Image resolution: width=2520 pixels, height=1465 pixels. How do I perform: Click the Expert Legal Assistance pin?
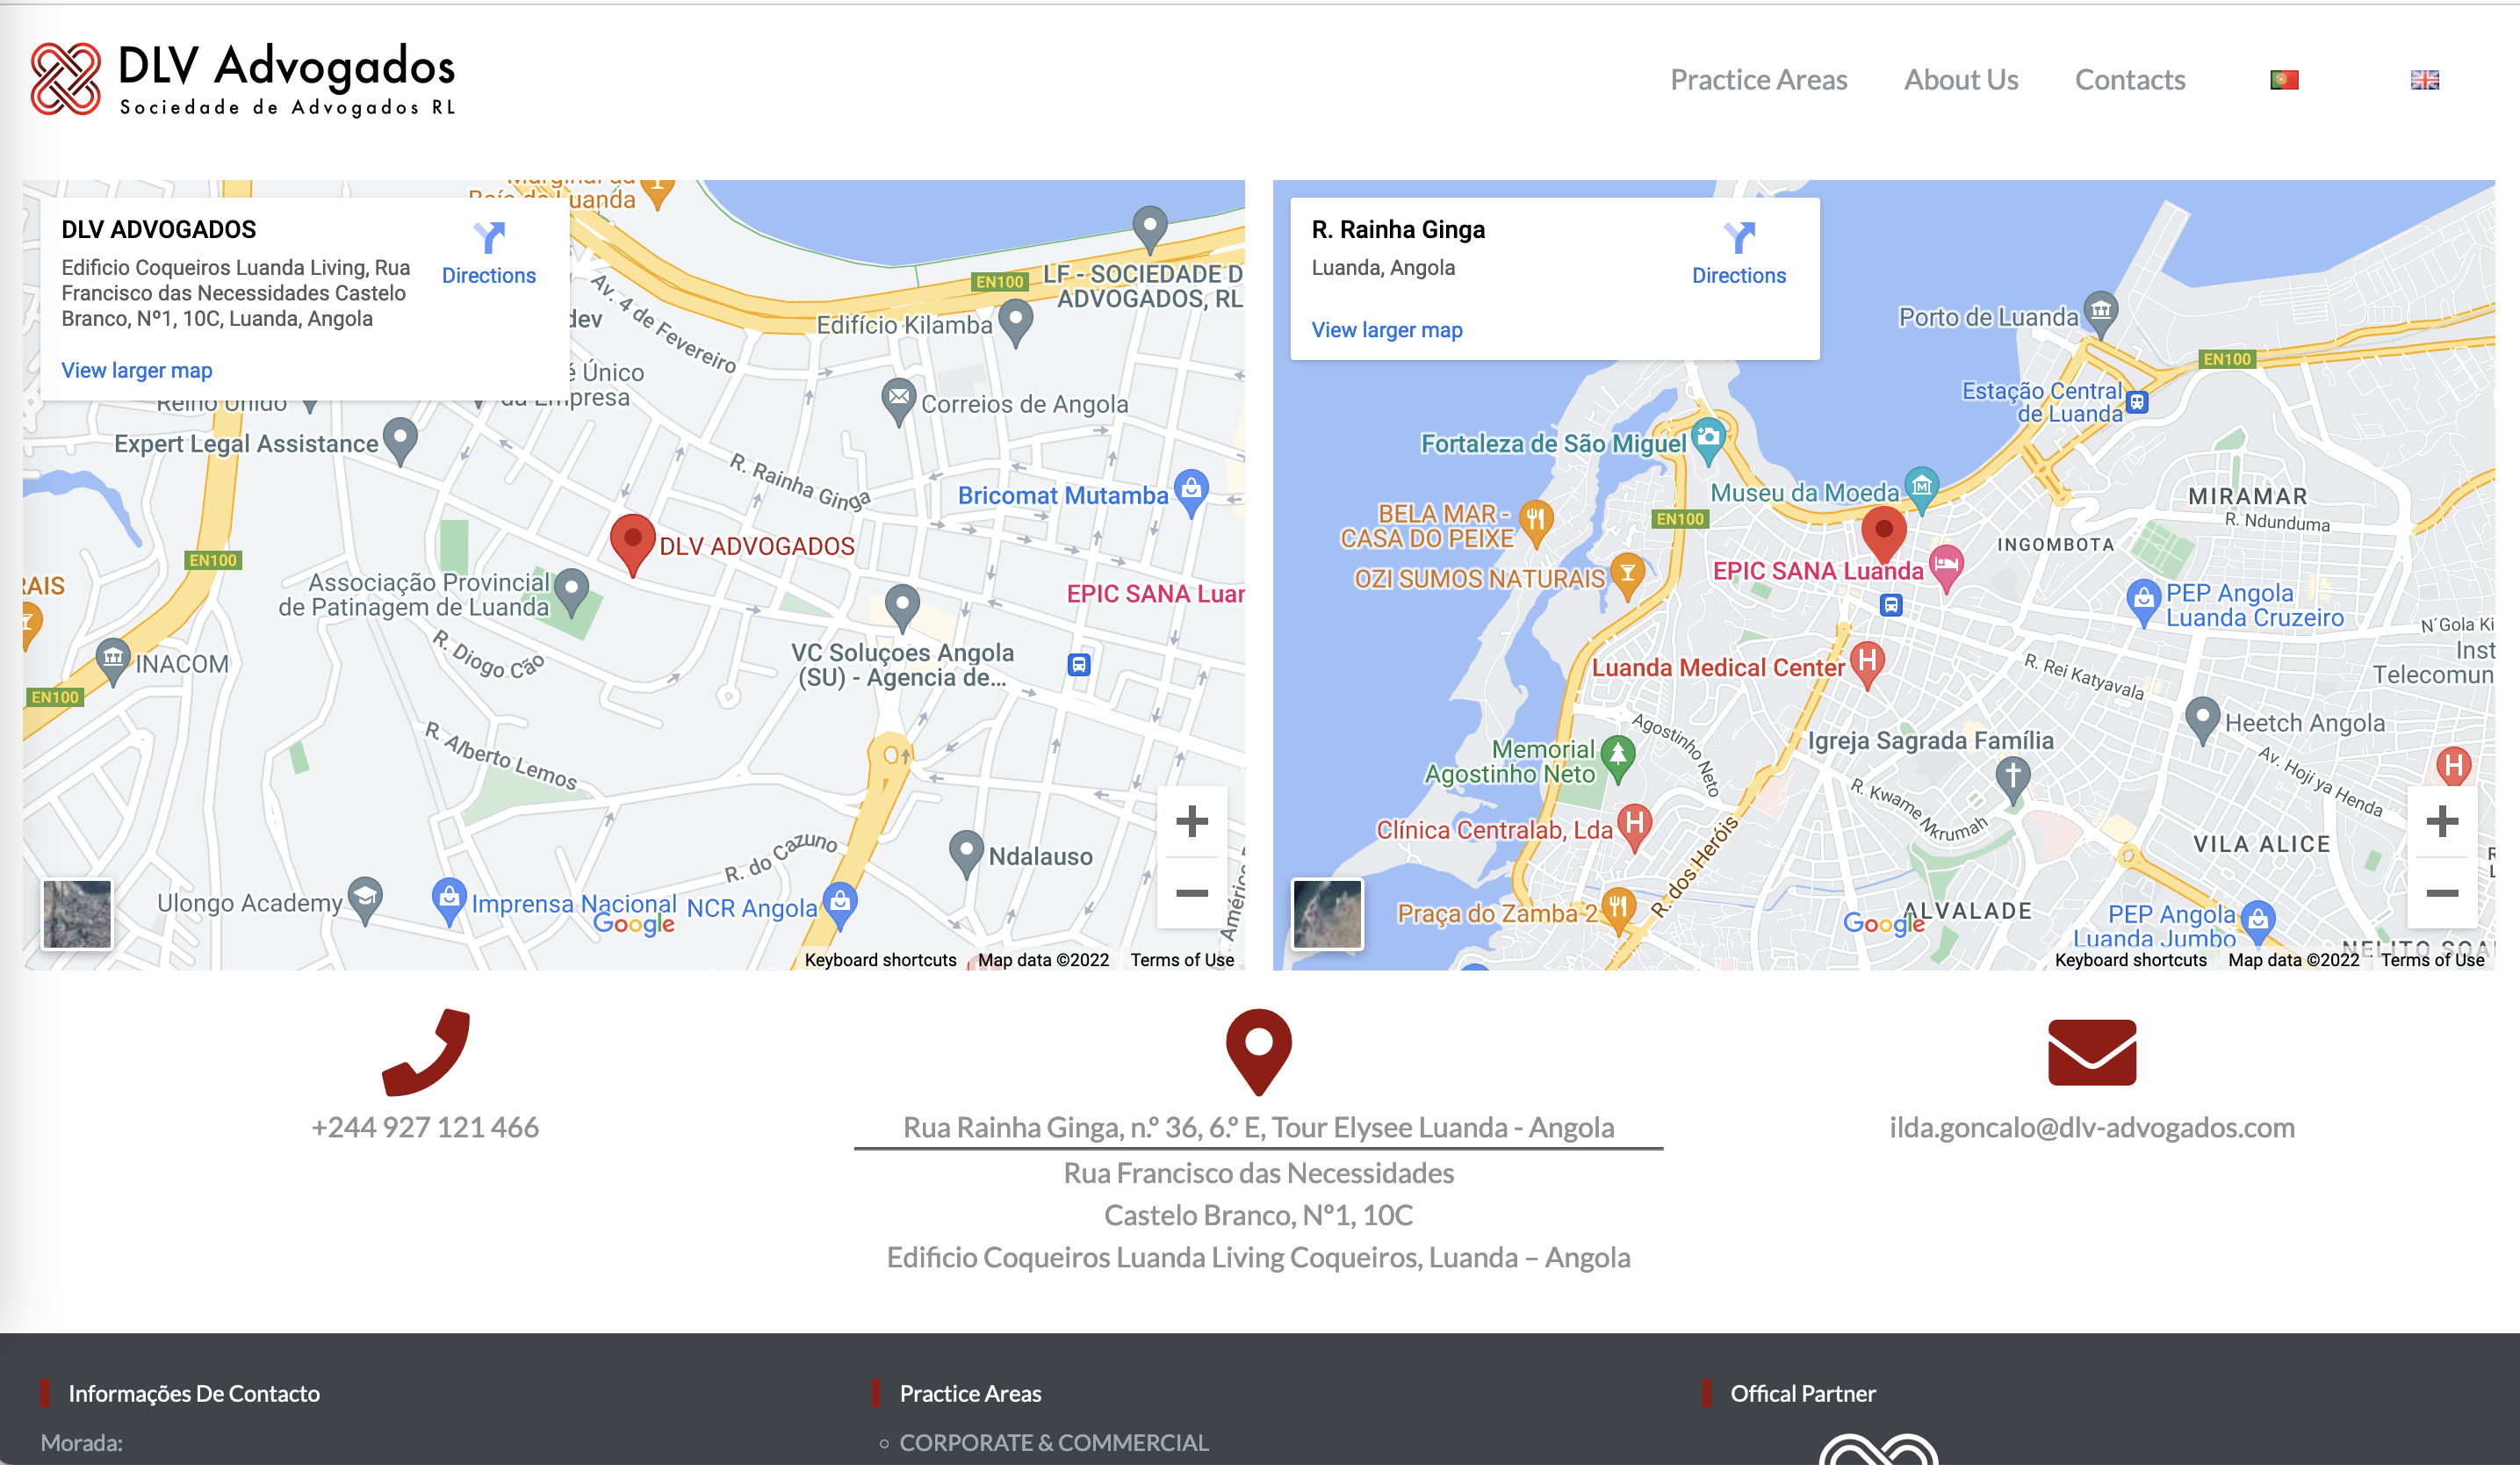pyautogui.click(x=400, y=441)
